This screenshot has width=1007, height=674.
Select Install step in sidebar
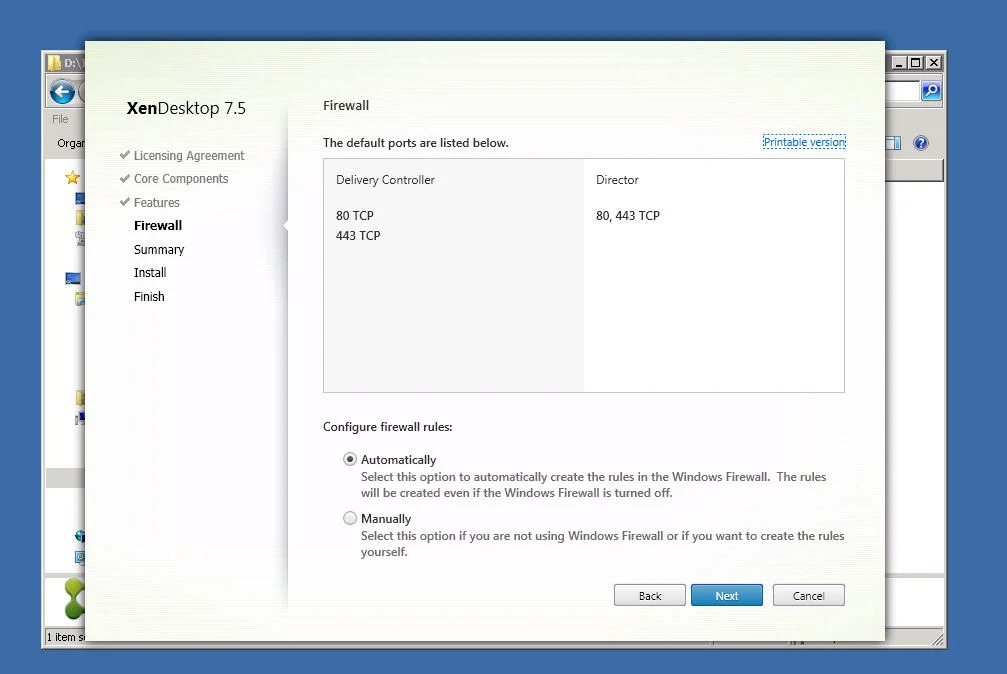[150, 272]
